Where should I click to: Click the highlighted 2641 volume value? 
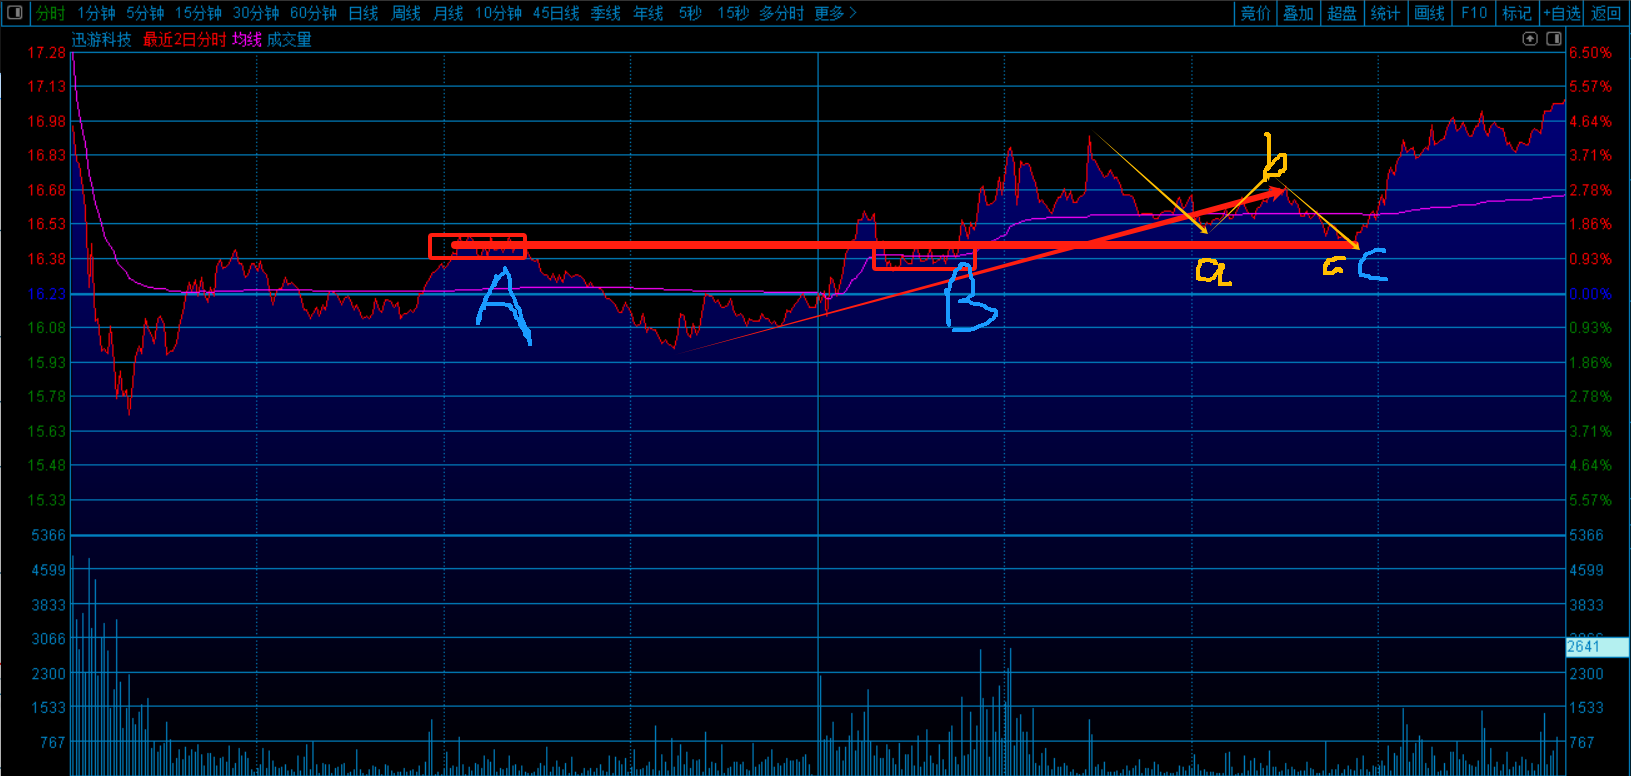coord(1596,647)
